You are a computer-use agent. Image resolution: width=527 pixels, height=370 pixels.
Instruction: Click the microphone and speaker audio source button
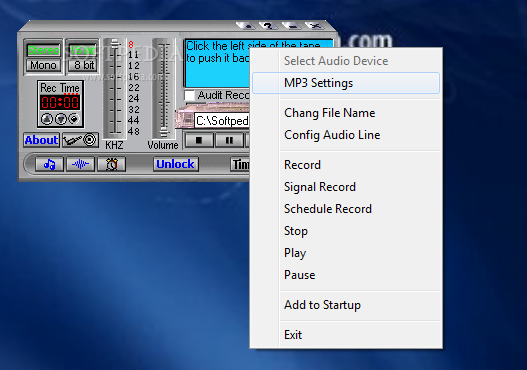[x=80, y=140]
